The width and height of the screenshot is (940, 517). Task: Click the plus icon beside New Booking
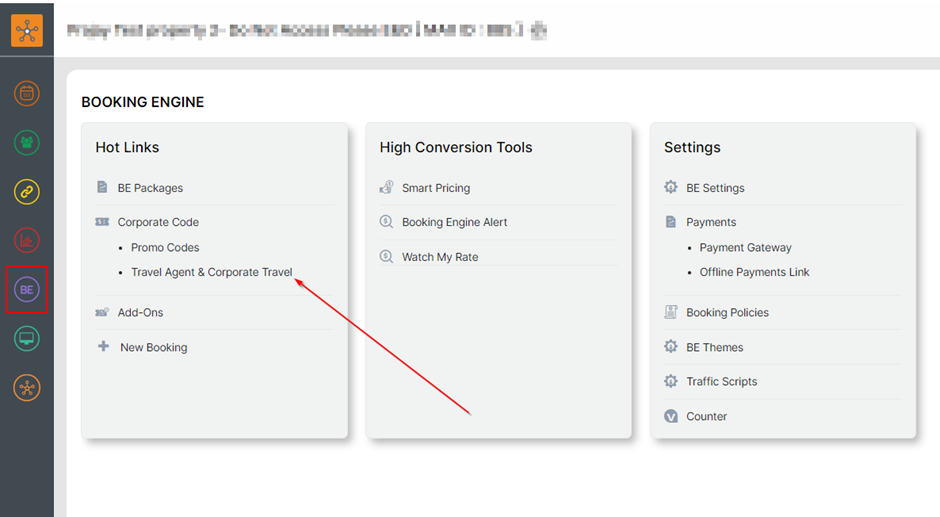[x=103, y=347]
